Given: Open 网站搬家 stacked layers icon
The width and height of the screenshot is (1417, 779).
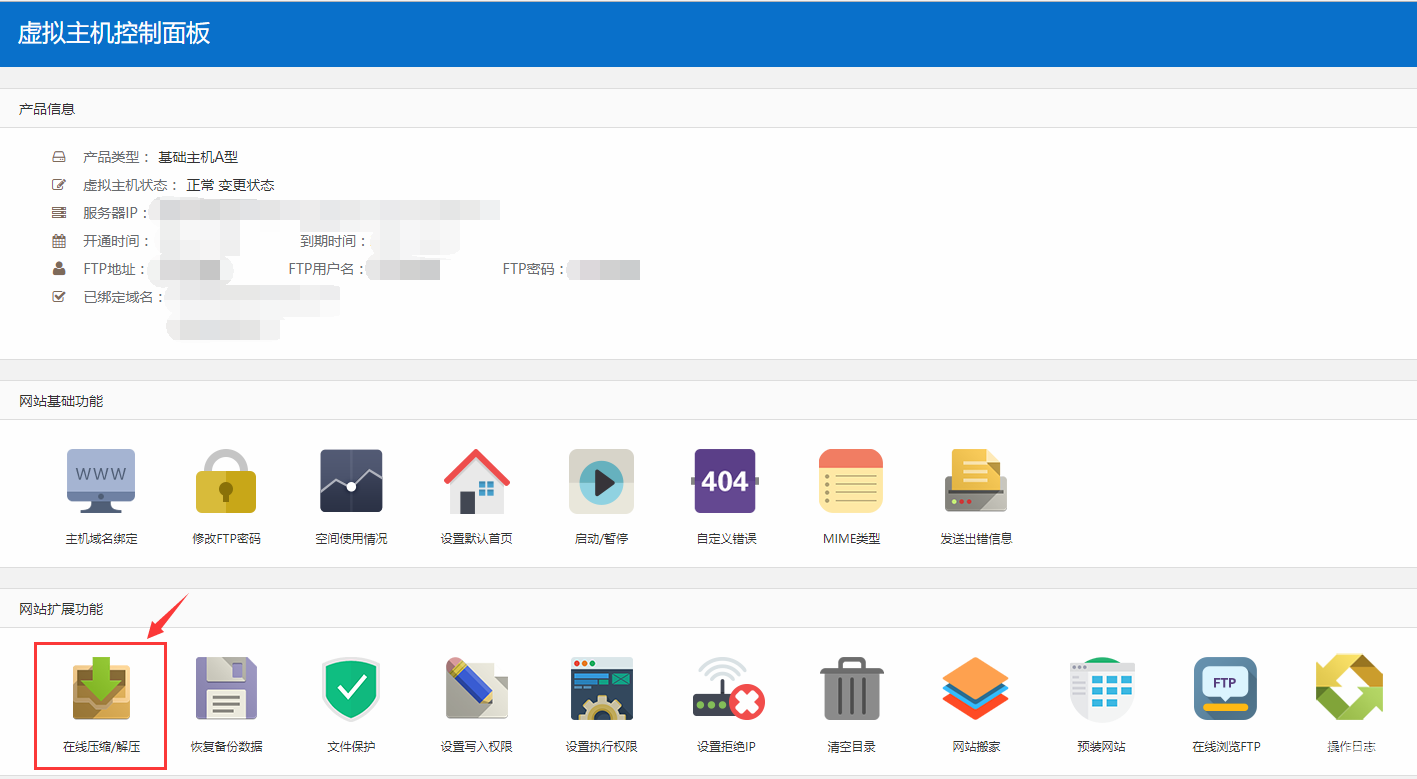Looking at the screenshot, I should click(x=976, y=689).
